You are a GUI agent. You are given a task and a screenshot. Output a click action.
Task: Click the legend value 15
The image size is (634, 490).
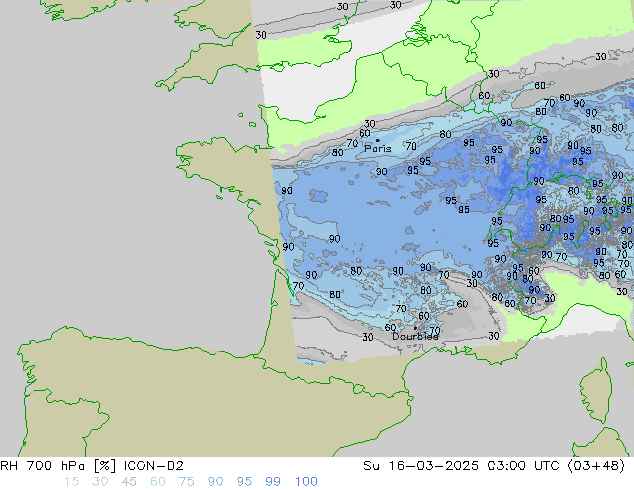(x=71, y=482)
